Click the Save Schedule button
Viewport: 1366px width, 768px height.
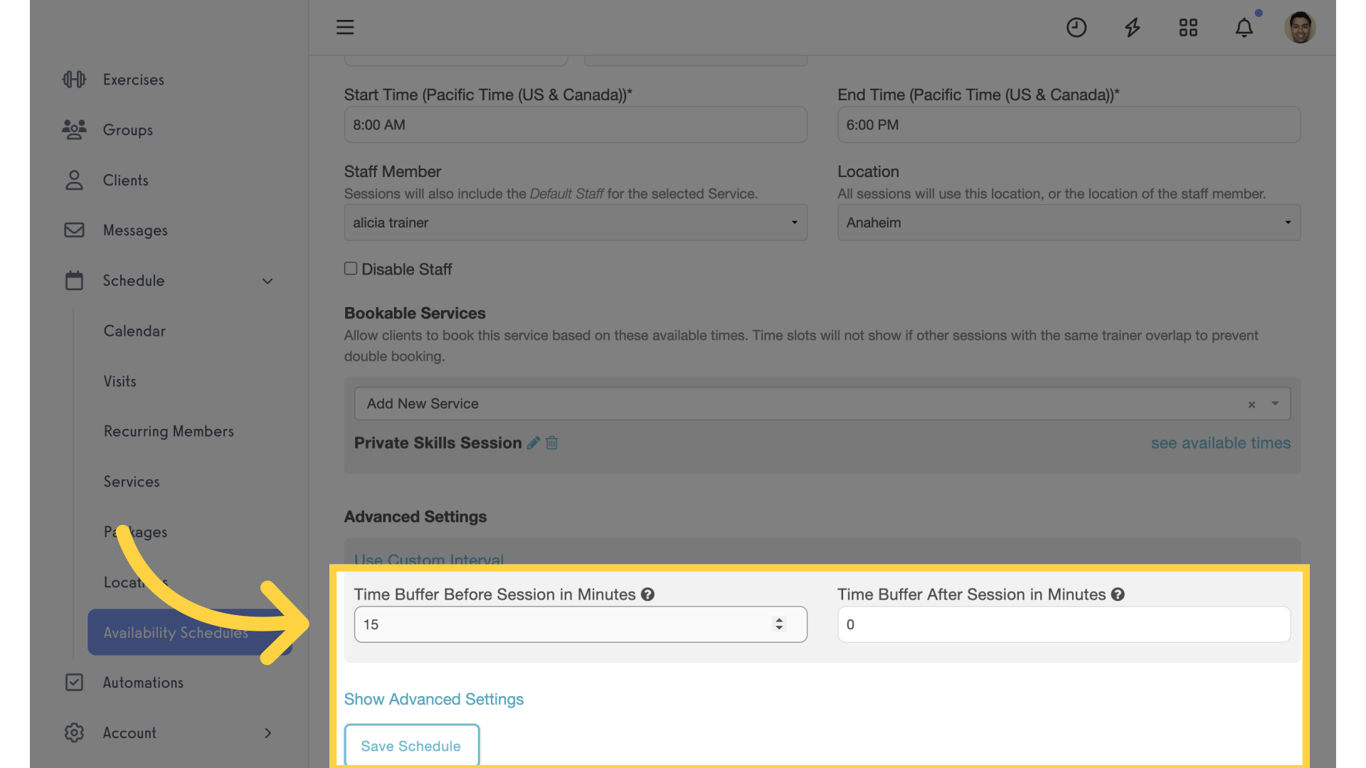pyautogui.click(x=411, y=746)
